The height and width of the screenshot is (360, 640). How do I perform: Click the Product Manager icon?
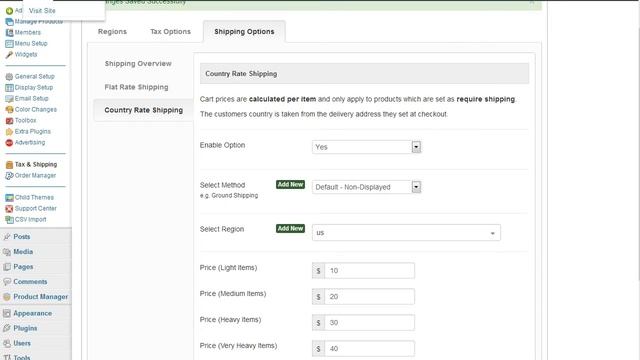pyautogui.click(x=7, y=297)
